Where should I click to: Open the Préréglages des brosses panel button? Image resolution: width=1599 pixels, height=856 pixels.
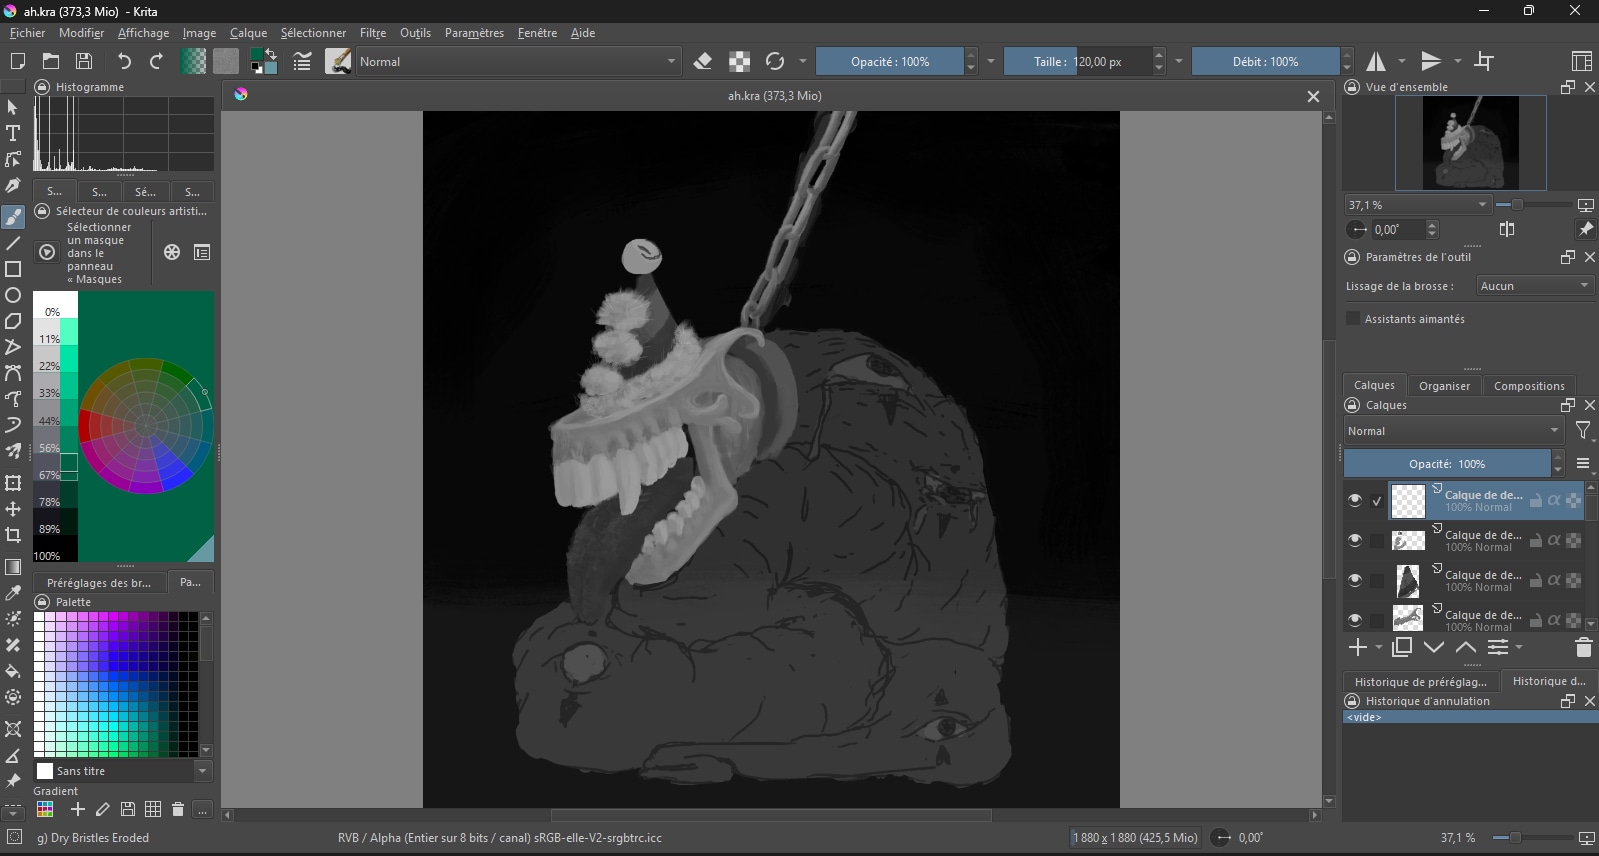[x=99, y=583]
